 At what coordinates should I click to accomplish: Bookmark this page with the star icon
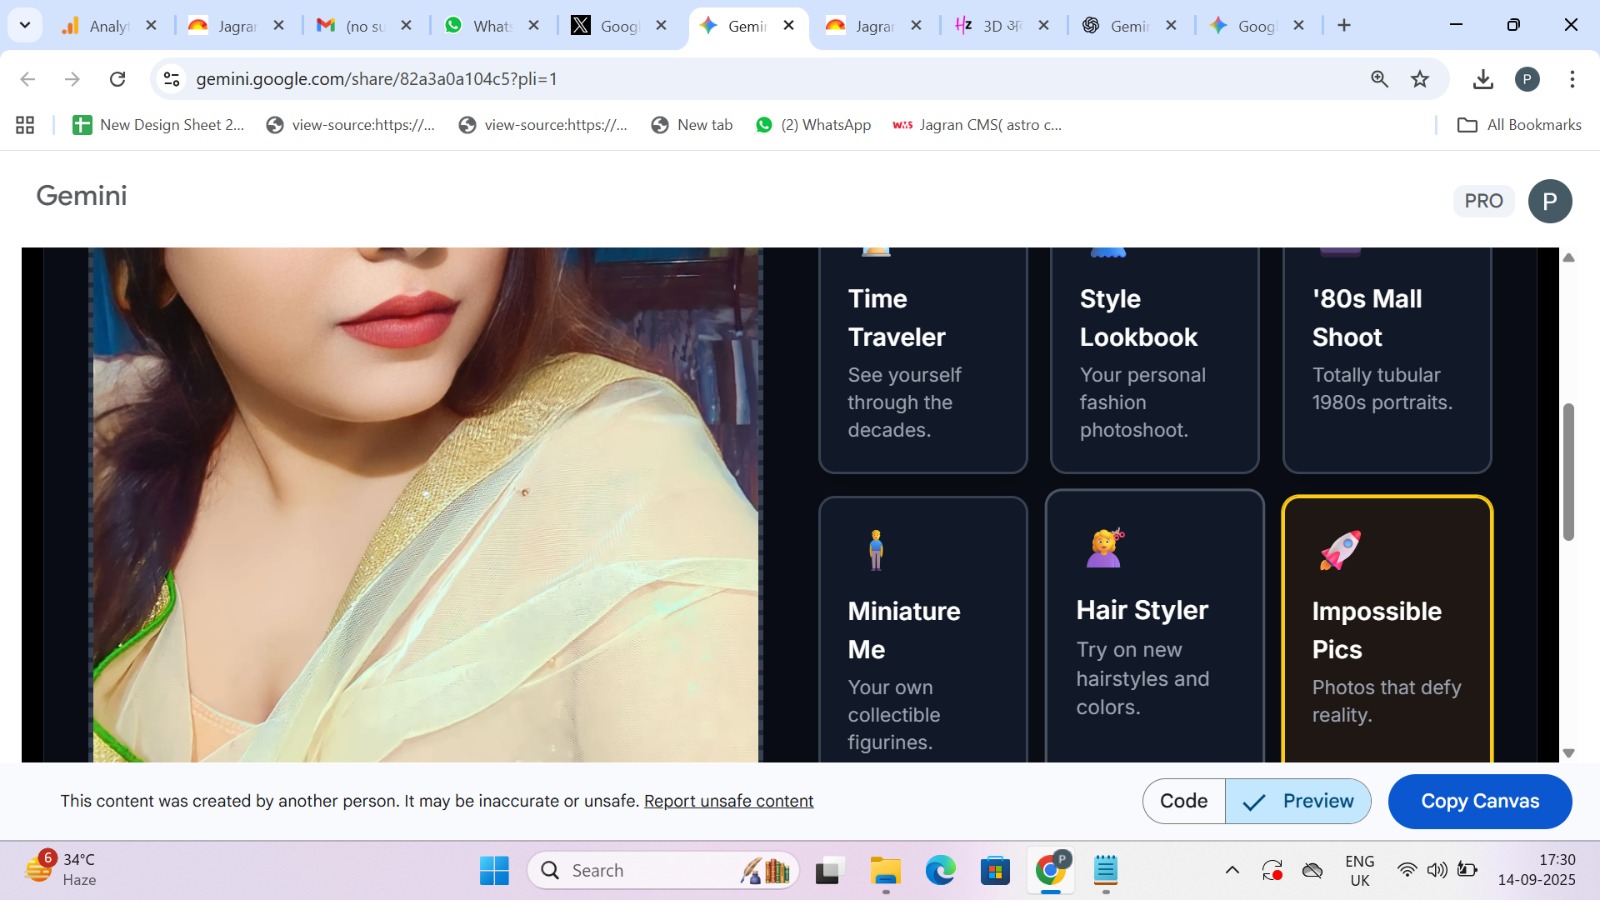pyautogui.click(x=1420, y=79)
